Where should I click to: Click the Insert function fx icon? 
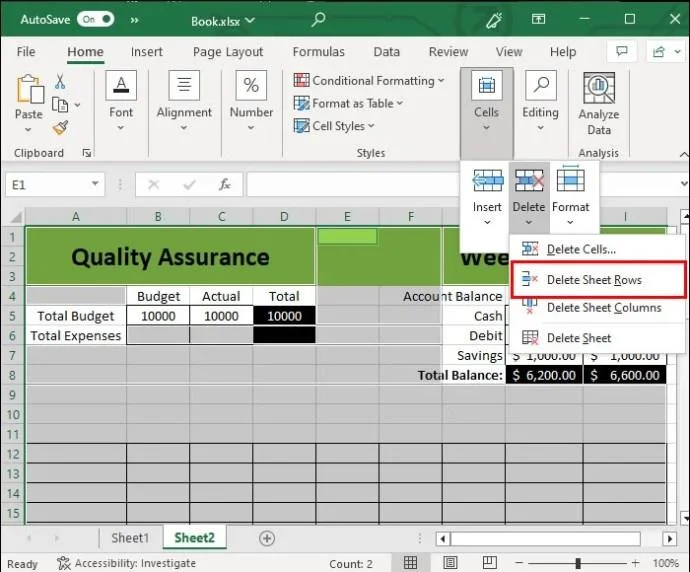coord(226,185)
